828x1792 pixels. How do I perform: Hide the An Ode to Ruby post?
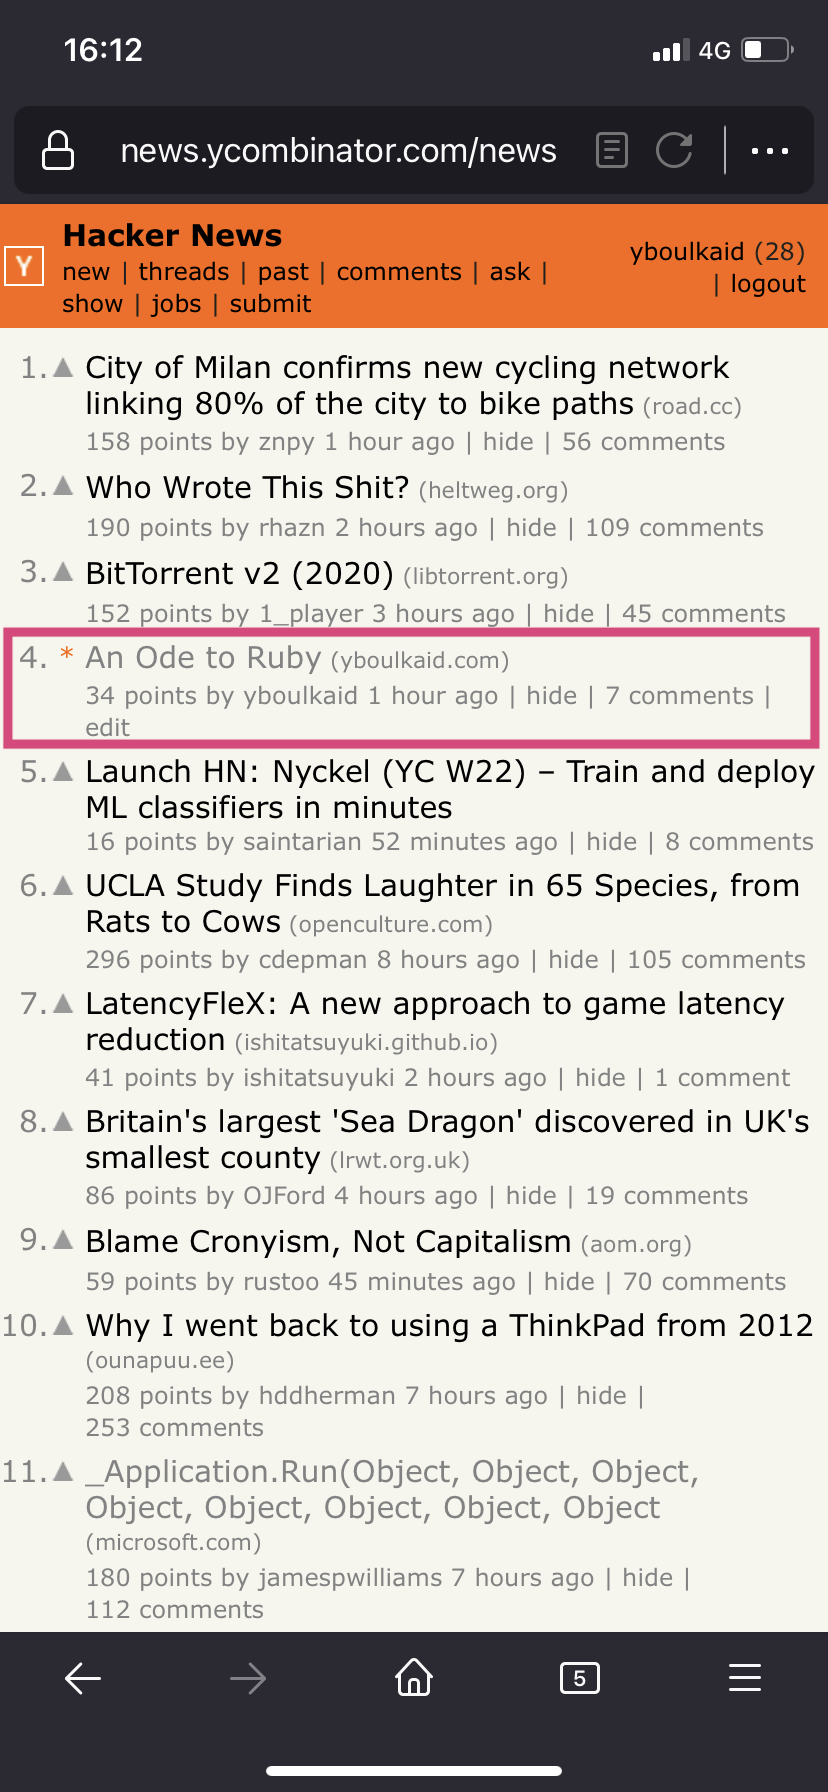pyautogui.click(x=551, y=696)
